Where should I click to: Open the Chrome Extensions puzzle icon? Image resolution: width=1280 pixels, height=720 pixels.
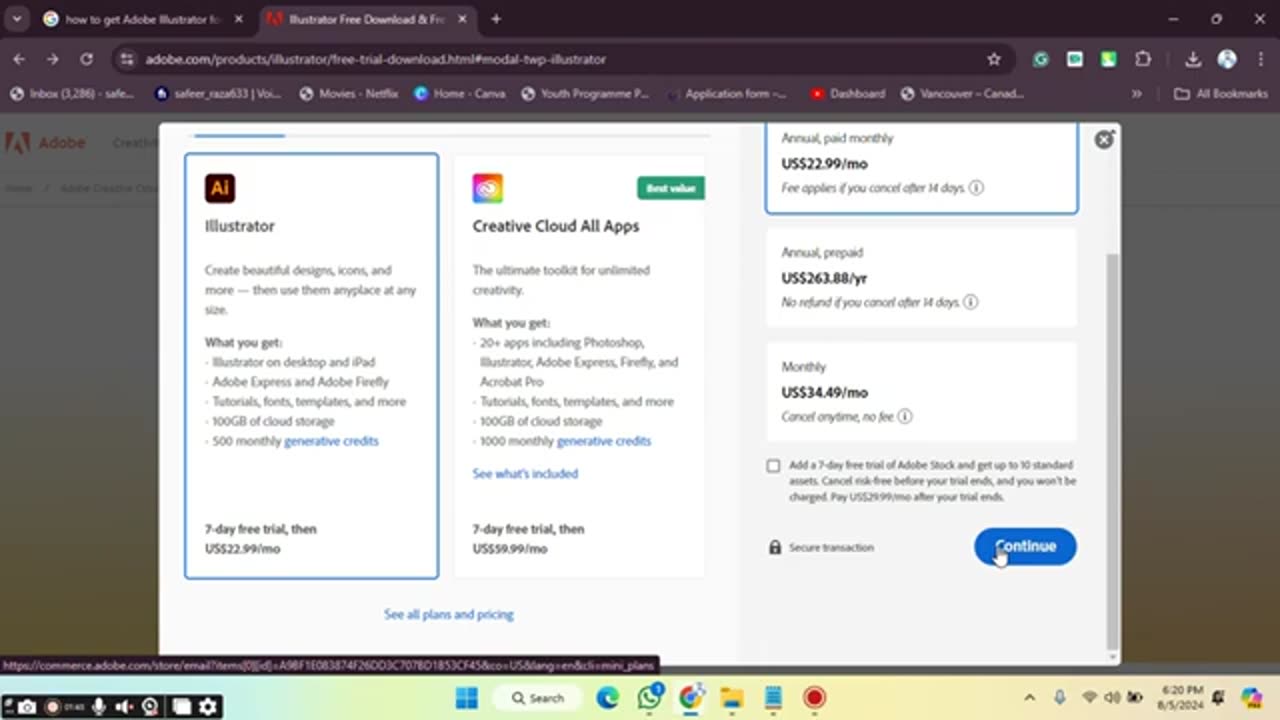pos(1143,59)
